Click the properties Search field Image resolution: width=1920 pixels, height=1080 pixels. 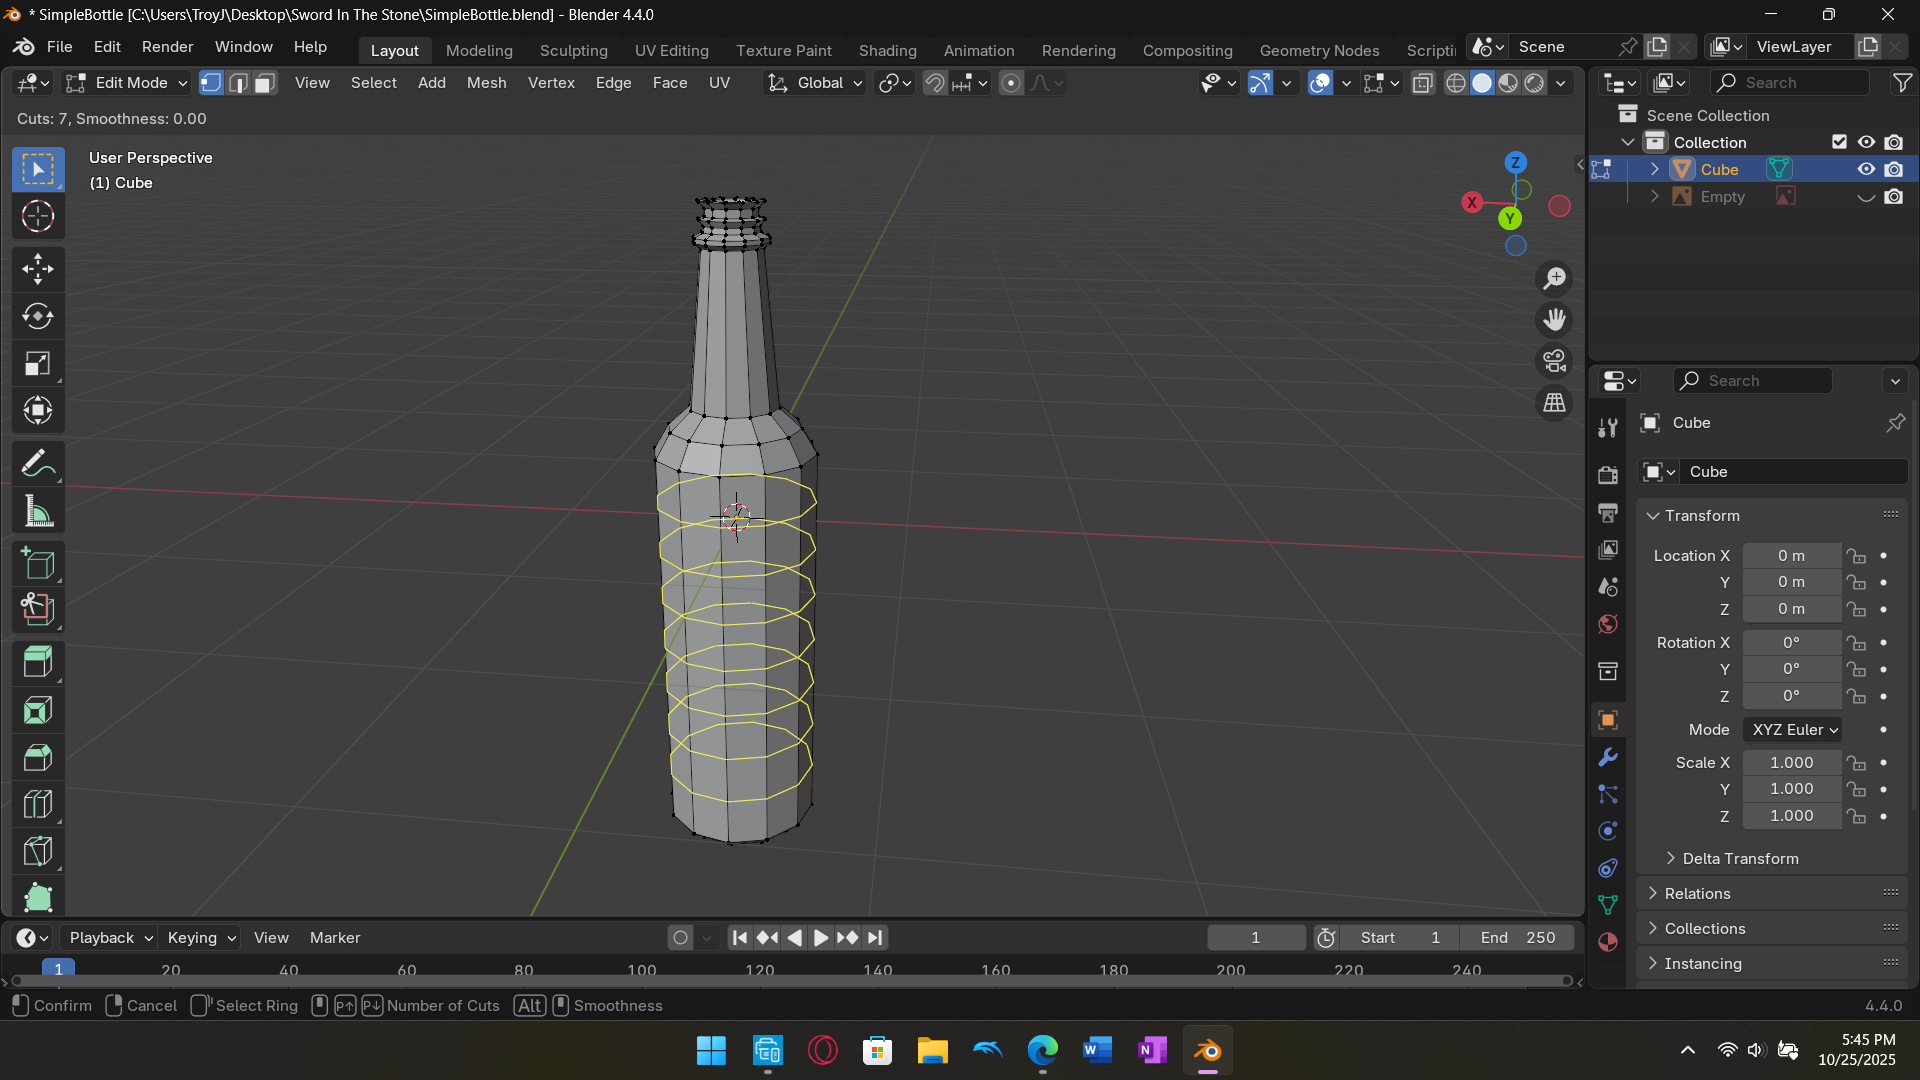pyautogui.click(x=1753, y=381)
